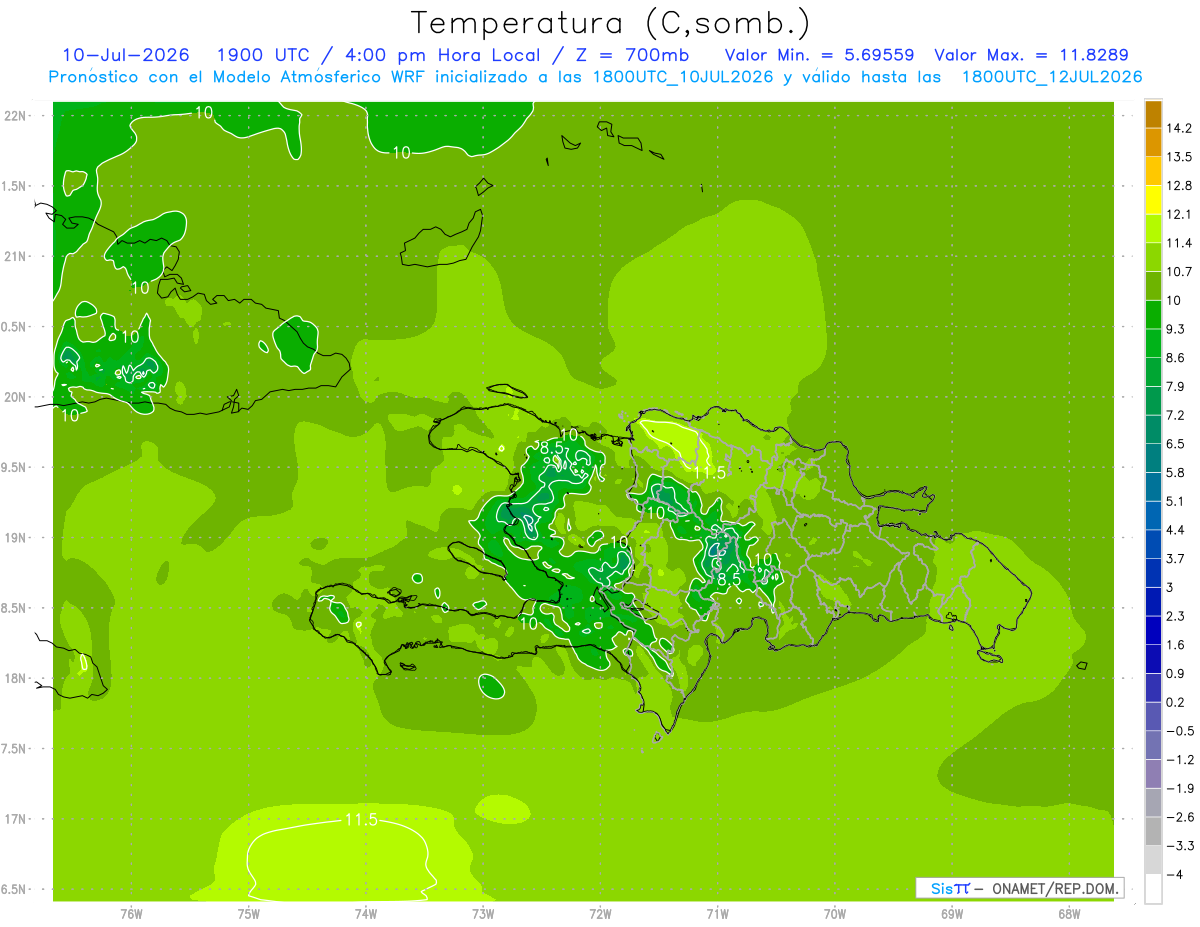Image resolution: width=1200 pixels, height=927 pixels.
Task: Select the forecast date "10-Jul-2026"
Action: click(x=126, y=55)
